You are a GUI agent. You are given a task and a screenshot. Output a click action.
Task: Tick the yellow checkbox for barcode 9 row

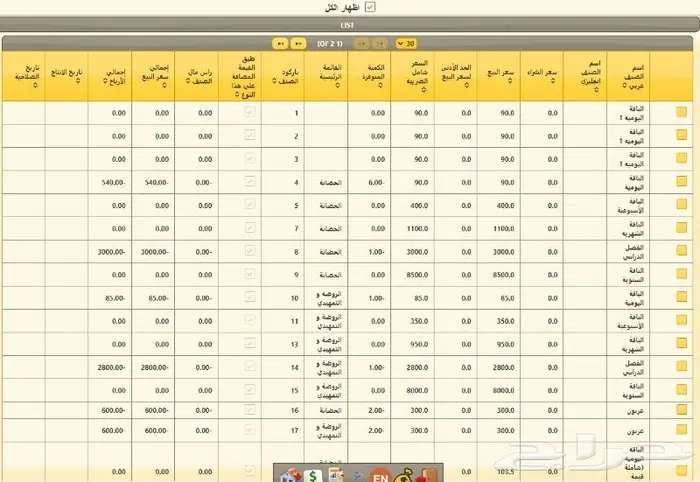click(681, 274)
